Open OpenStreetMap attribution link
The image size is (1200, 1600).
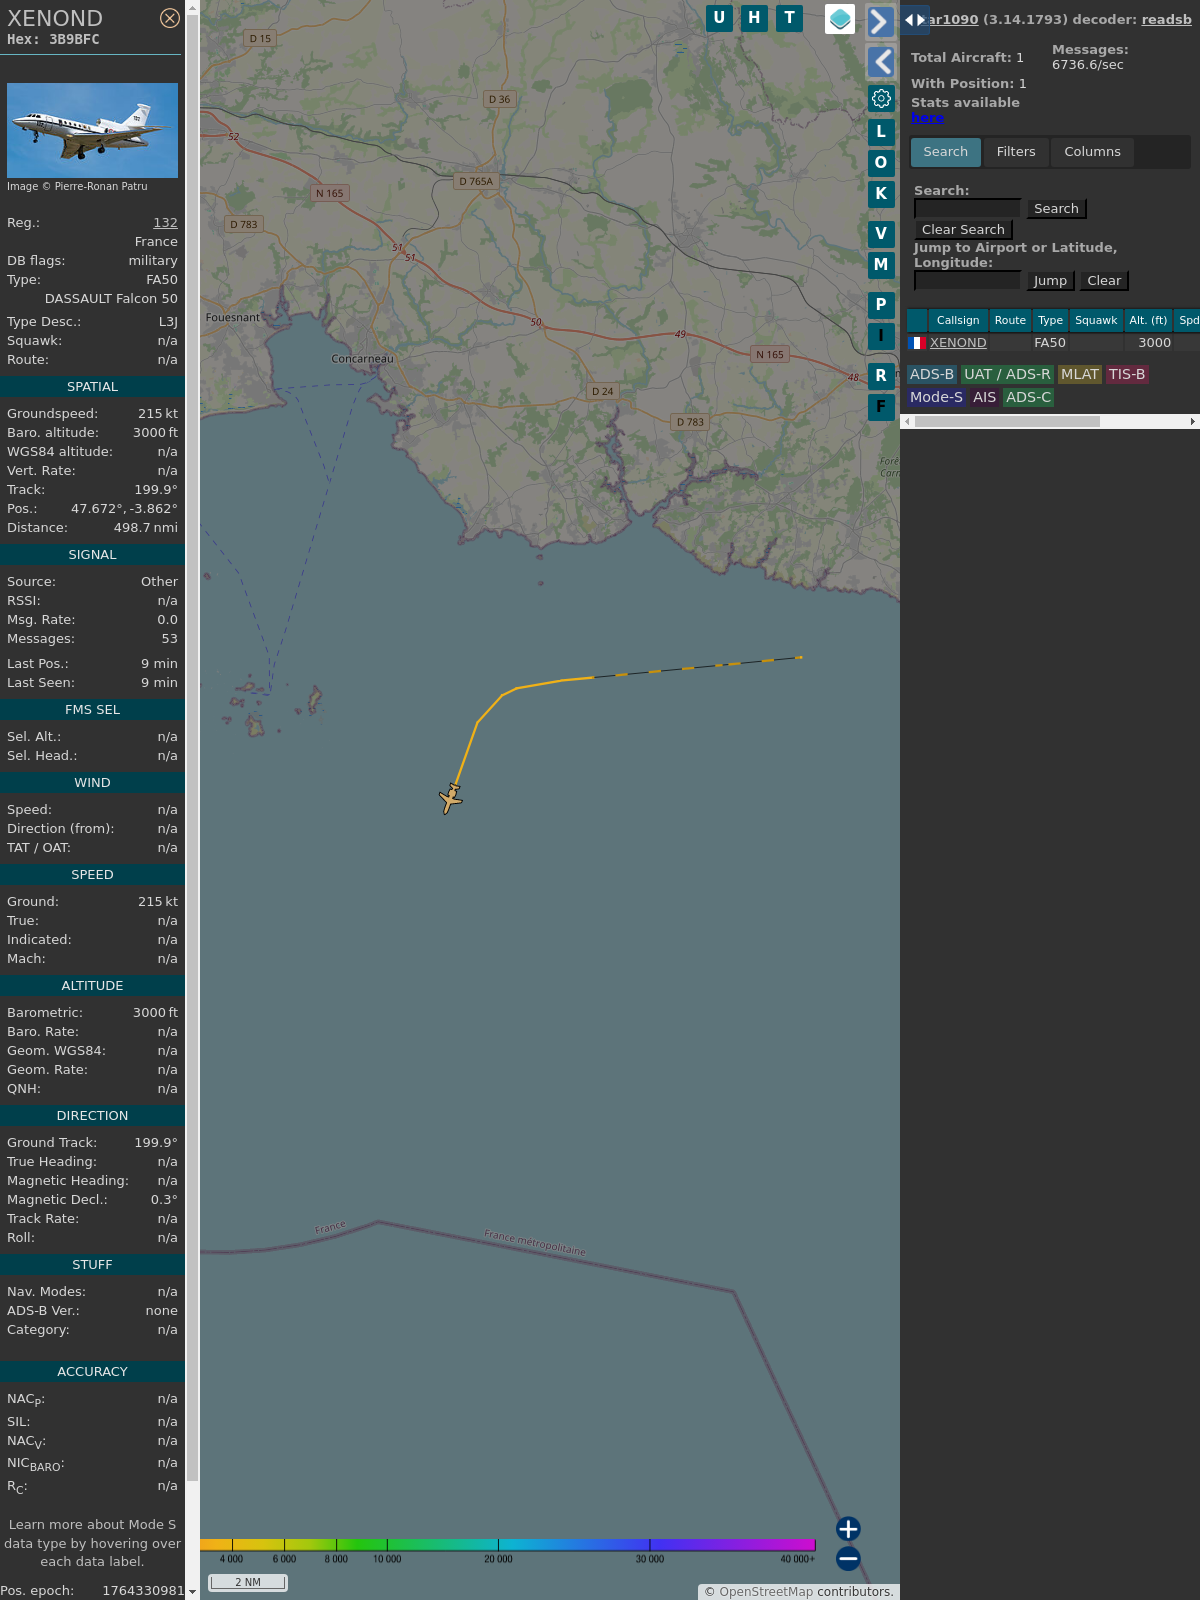click(766, 1591)
